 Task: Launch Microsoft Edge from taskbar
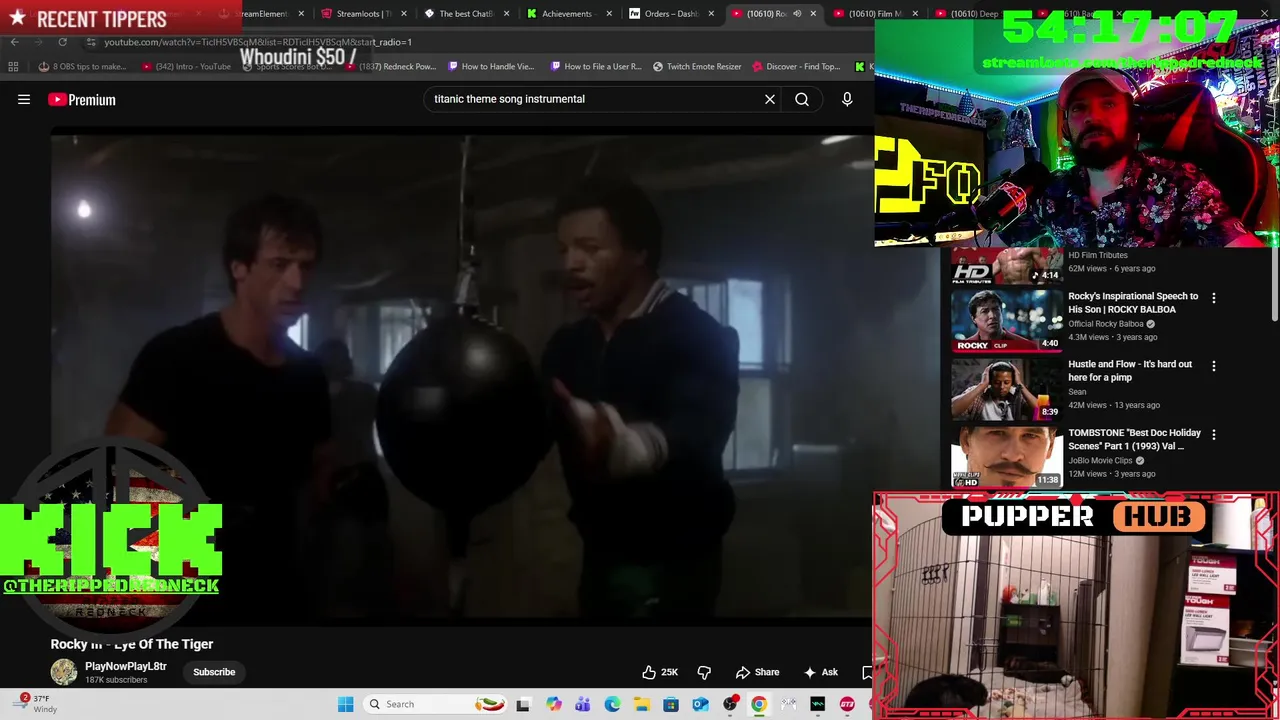tap(612, 704)
